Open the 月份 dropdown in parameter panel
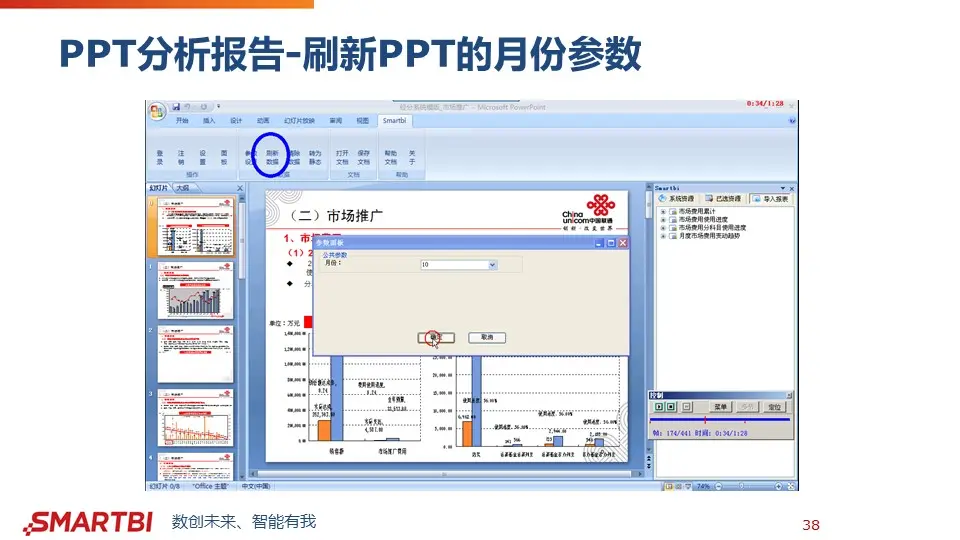Image resolution: width=960 pixels, height=540 pixels. click(x=492, y=264)
